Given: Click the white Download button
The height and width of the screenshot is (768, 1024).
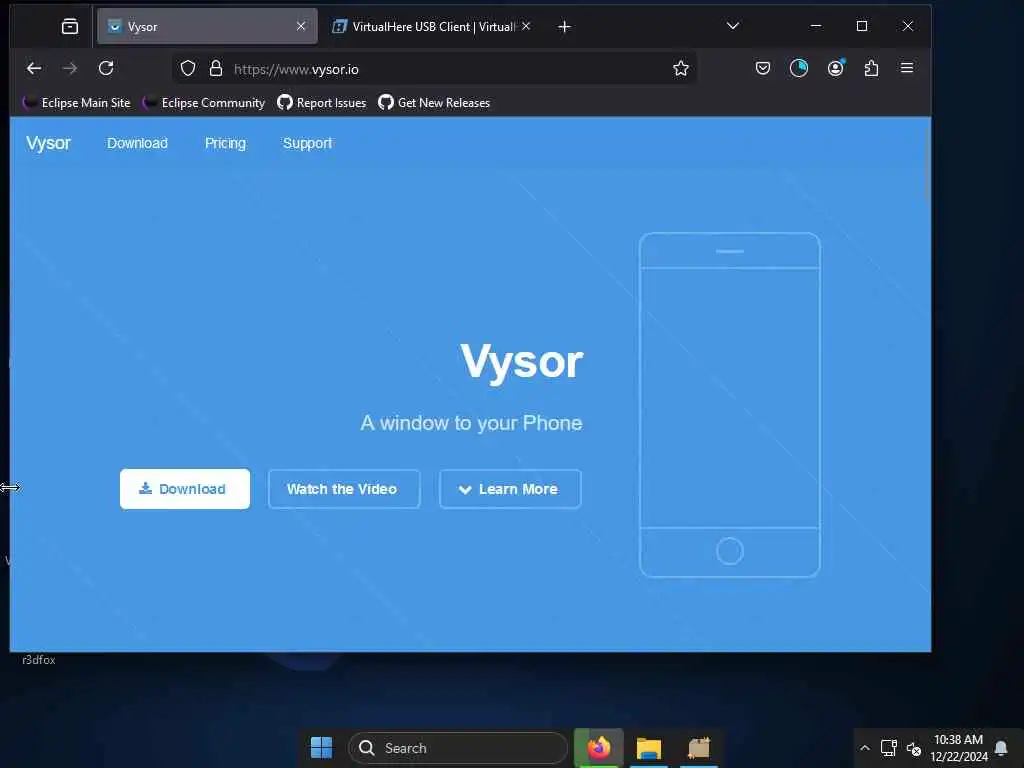Looking at the screenshot, I should point(185,488).
